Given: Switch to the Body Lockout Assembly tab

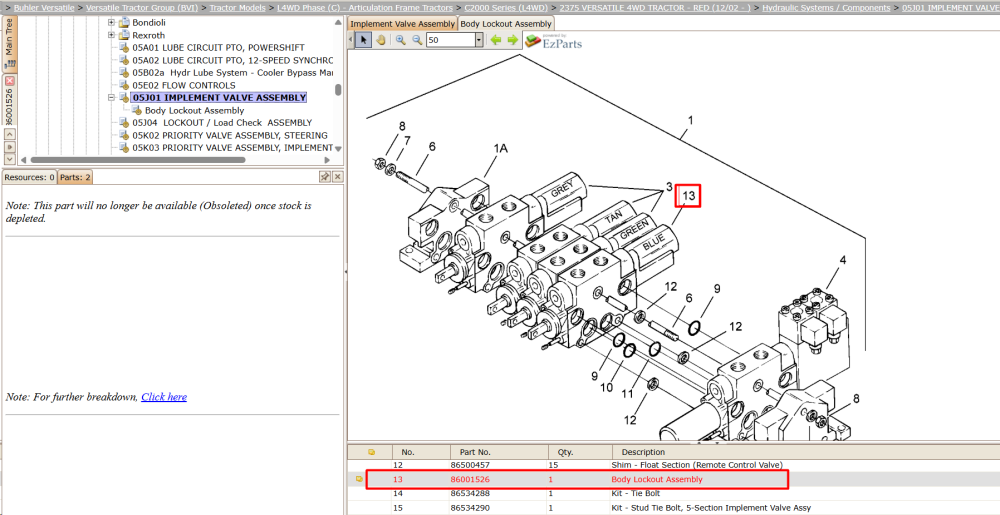Looking at the screenshot, I should [x=506, y=24].
